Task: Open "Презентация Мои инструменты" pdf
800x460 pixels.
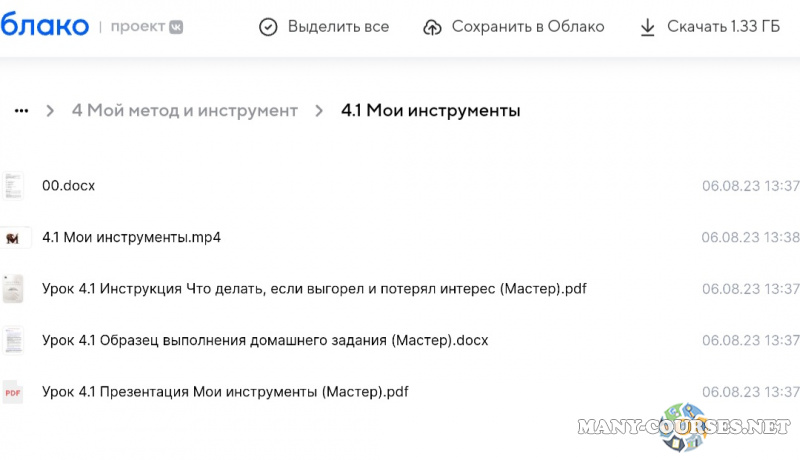Action: click(225, 392)
